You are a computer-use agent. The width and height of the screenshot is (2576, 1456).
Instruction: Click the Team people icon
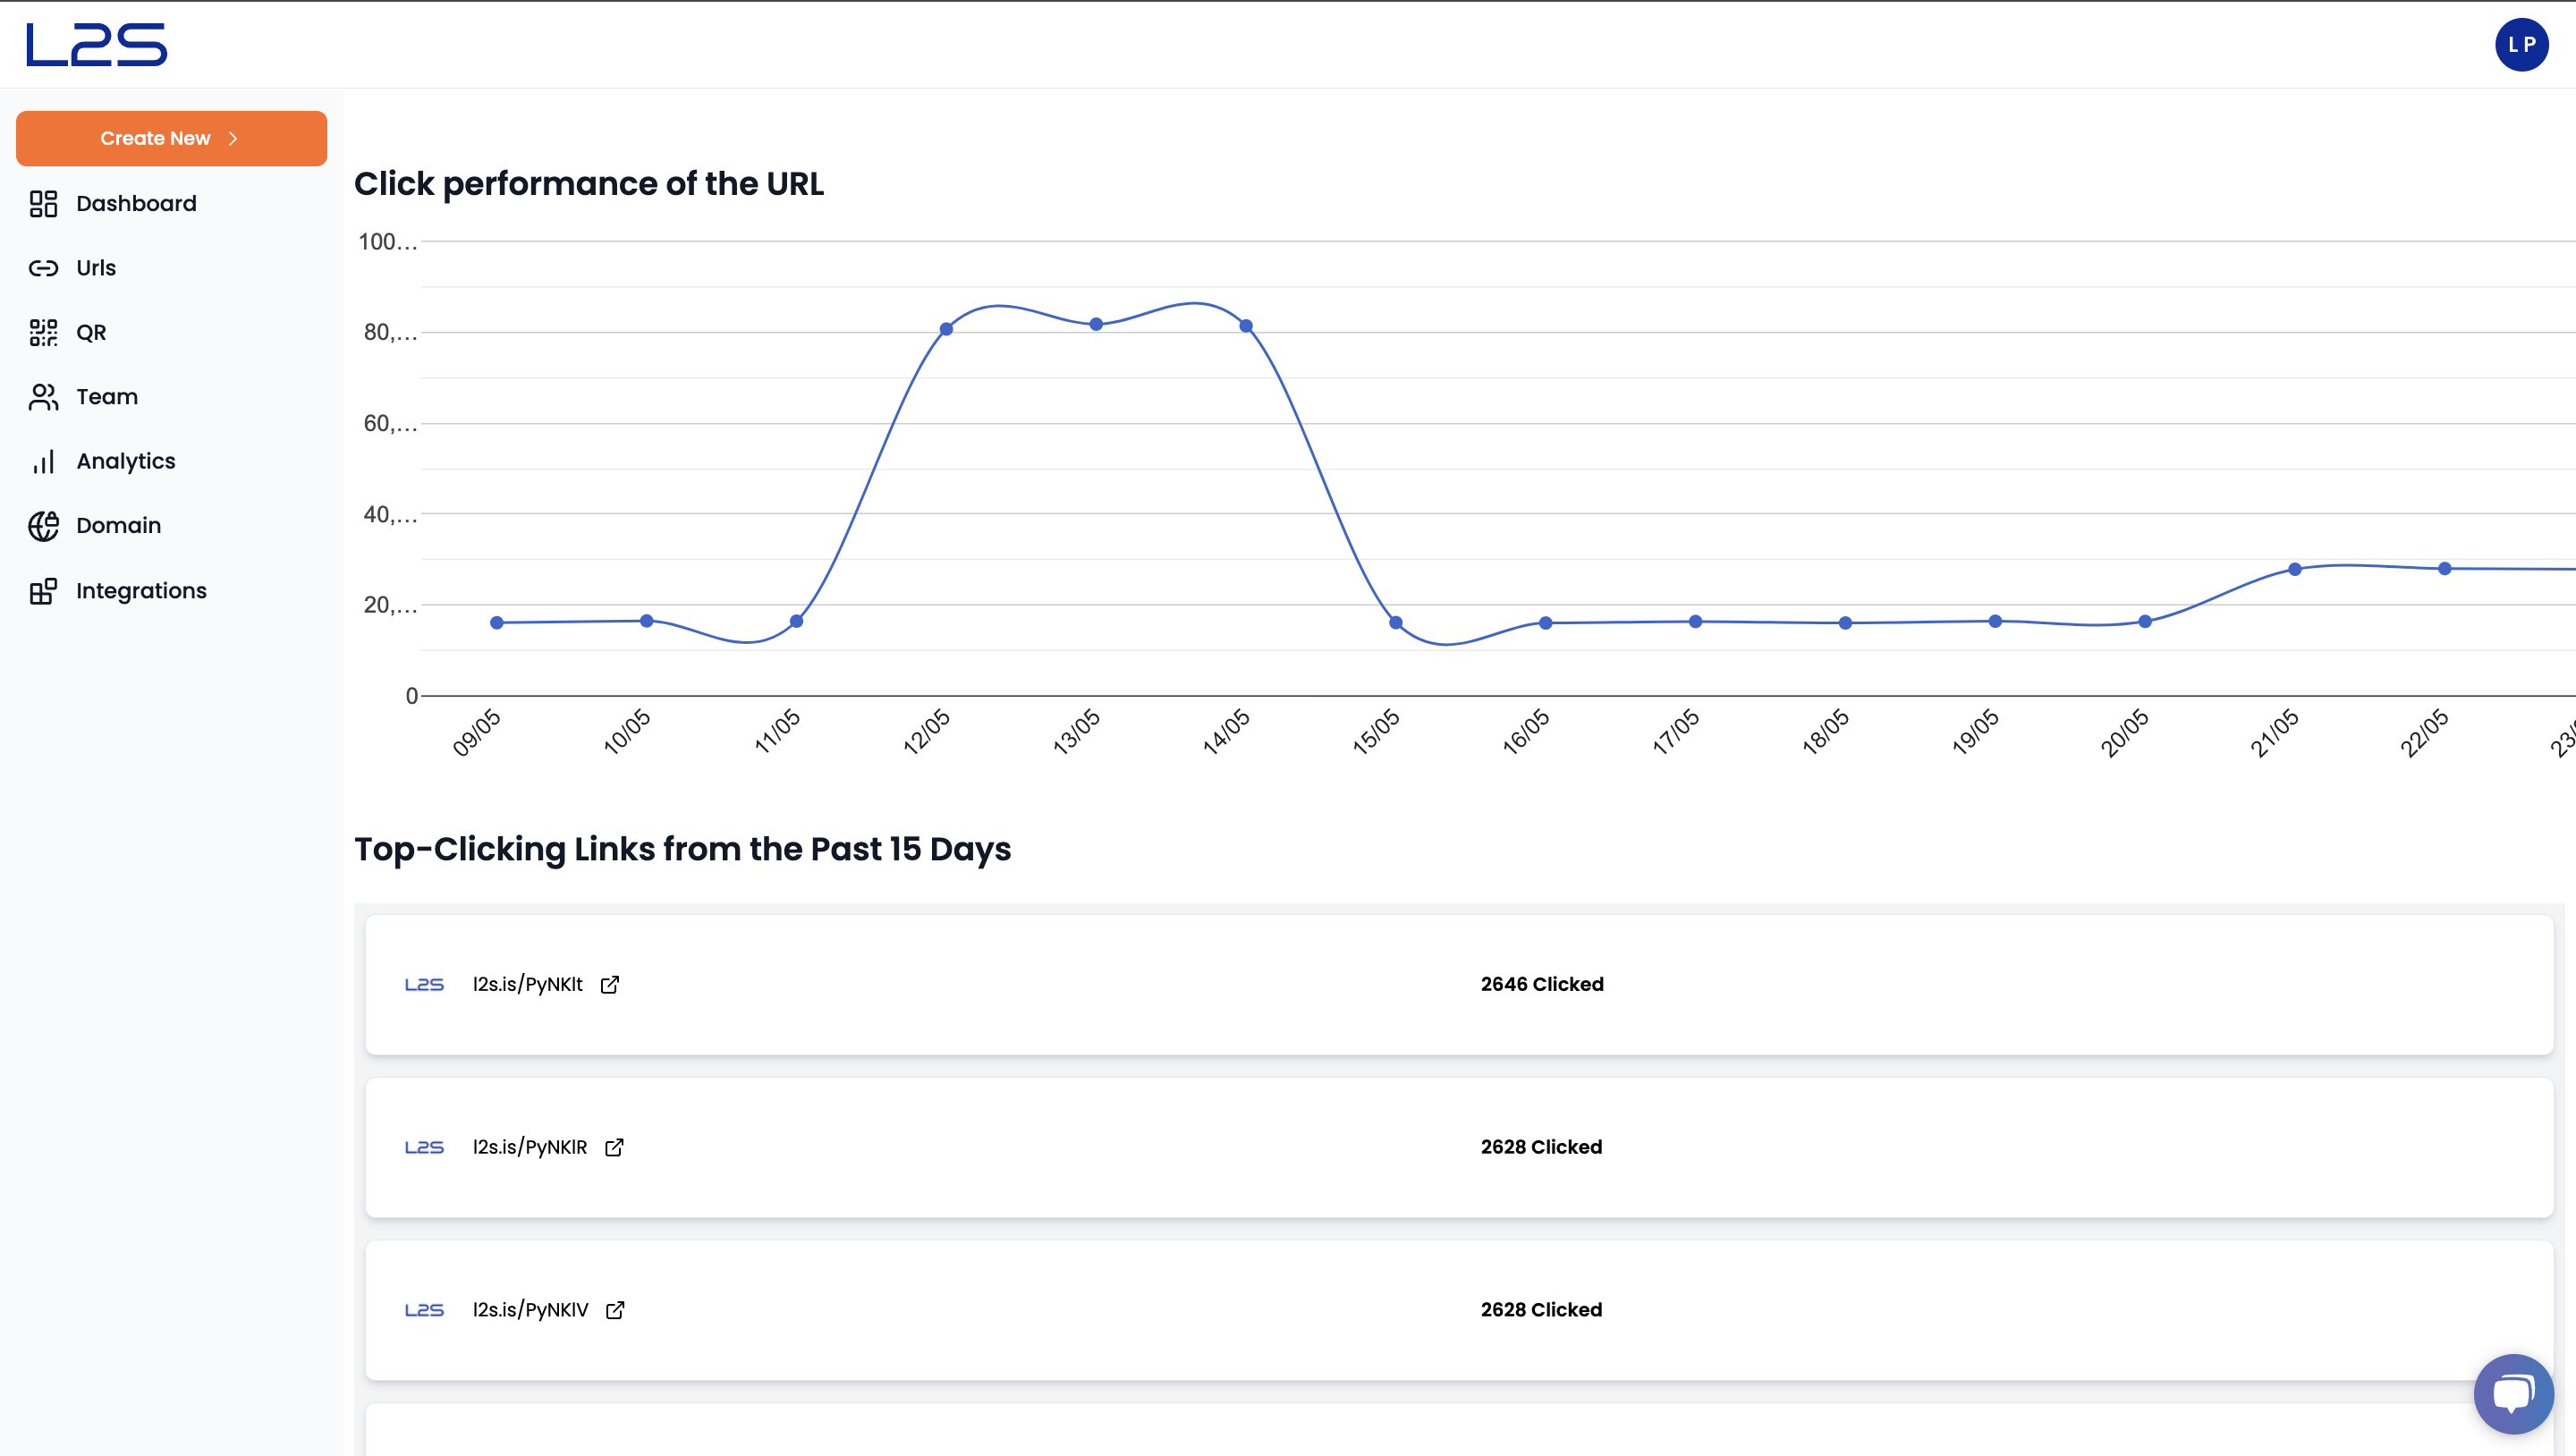(x=43, y=397)
